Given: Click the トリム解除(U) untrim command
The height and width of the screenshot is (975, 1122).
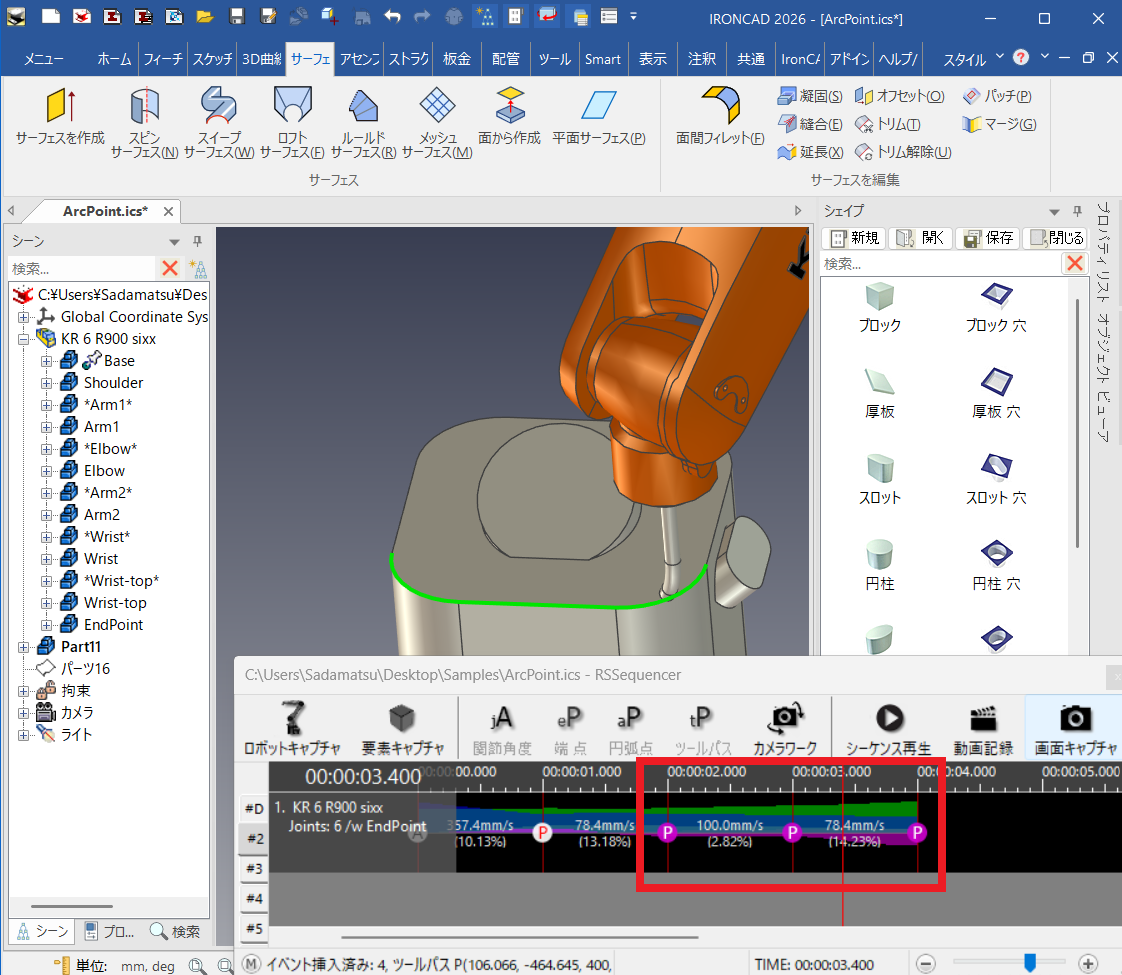Looking at the screenshot, I should tap(903, 152).
